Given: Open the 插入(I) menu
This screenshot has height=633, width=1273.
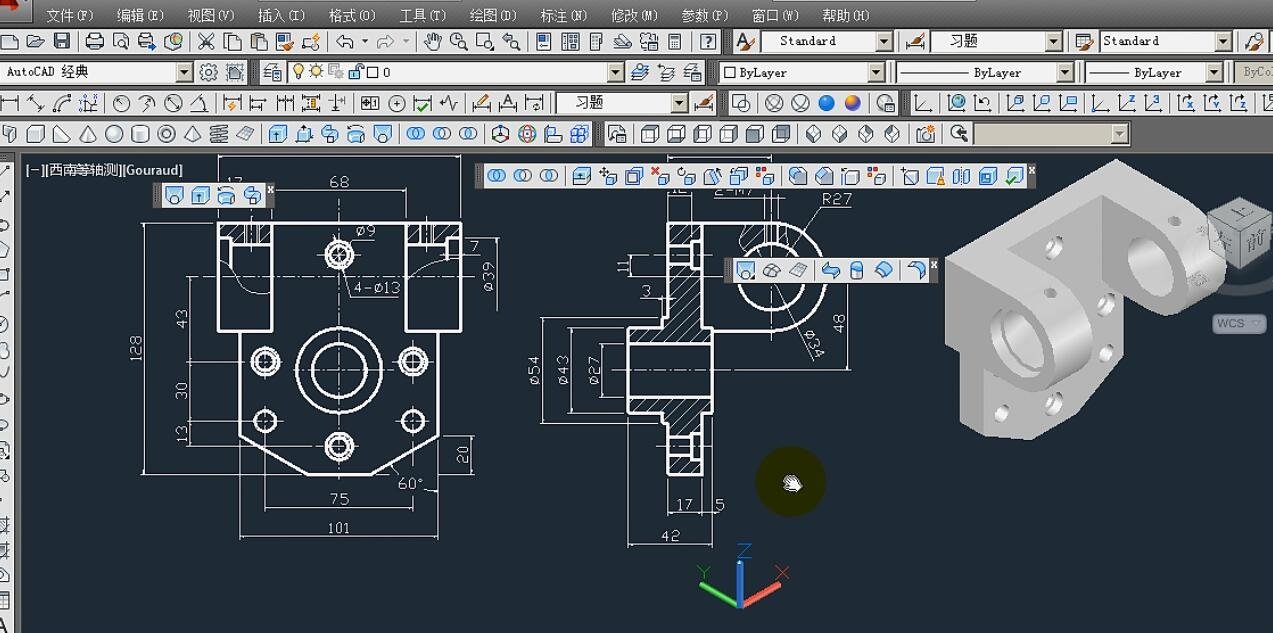Looking at the screenshot, I should click(x=281, y=15).
